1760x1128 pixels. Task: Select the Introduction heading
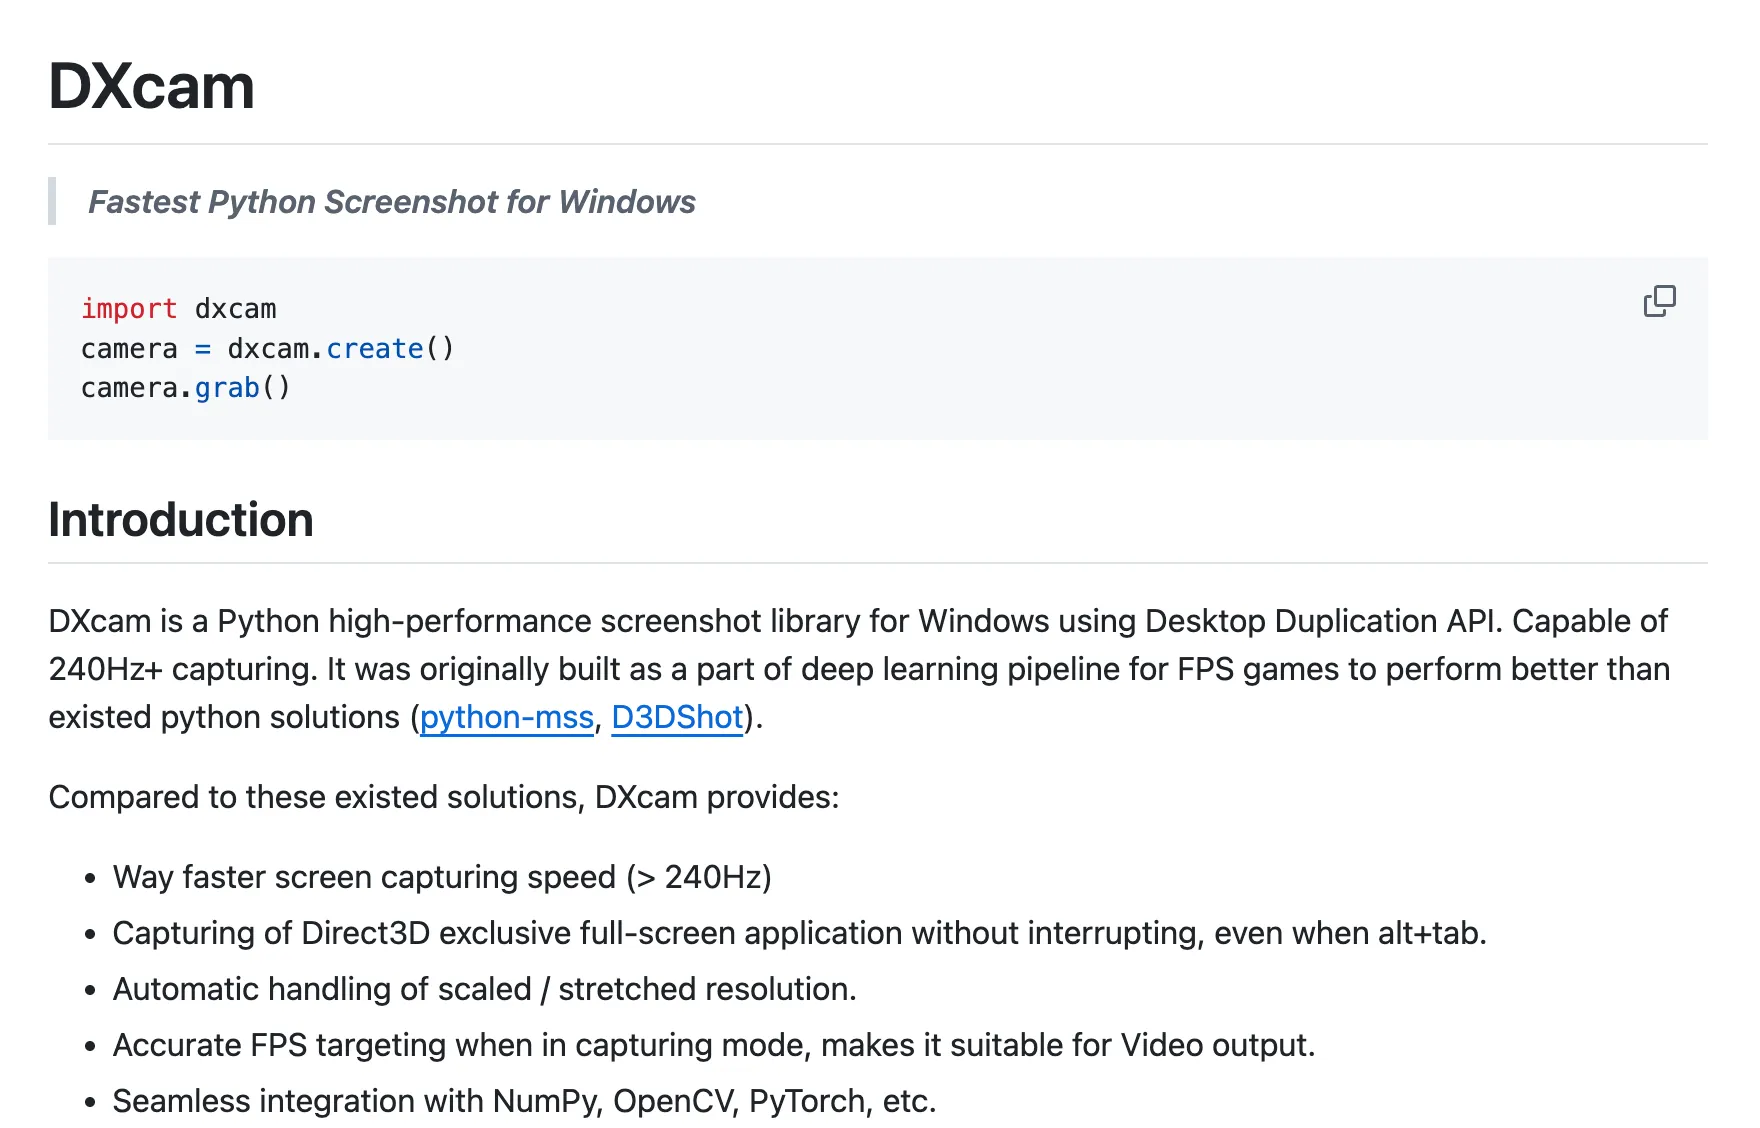181,519
